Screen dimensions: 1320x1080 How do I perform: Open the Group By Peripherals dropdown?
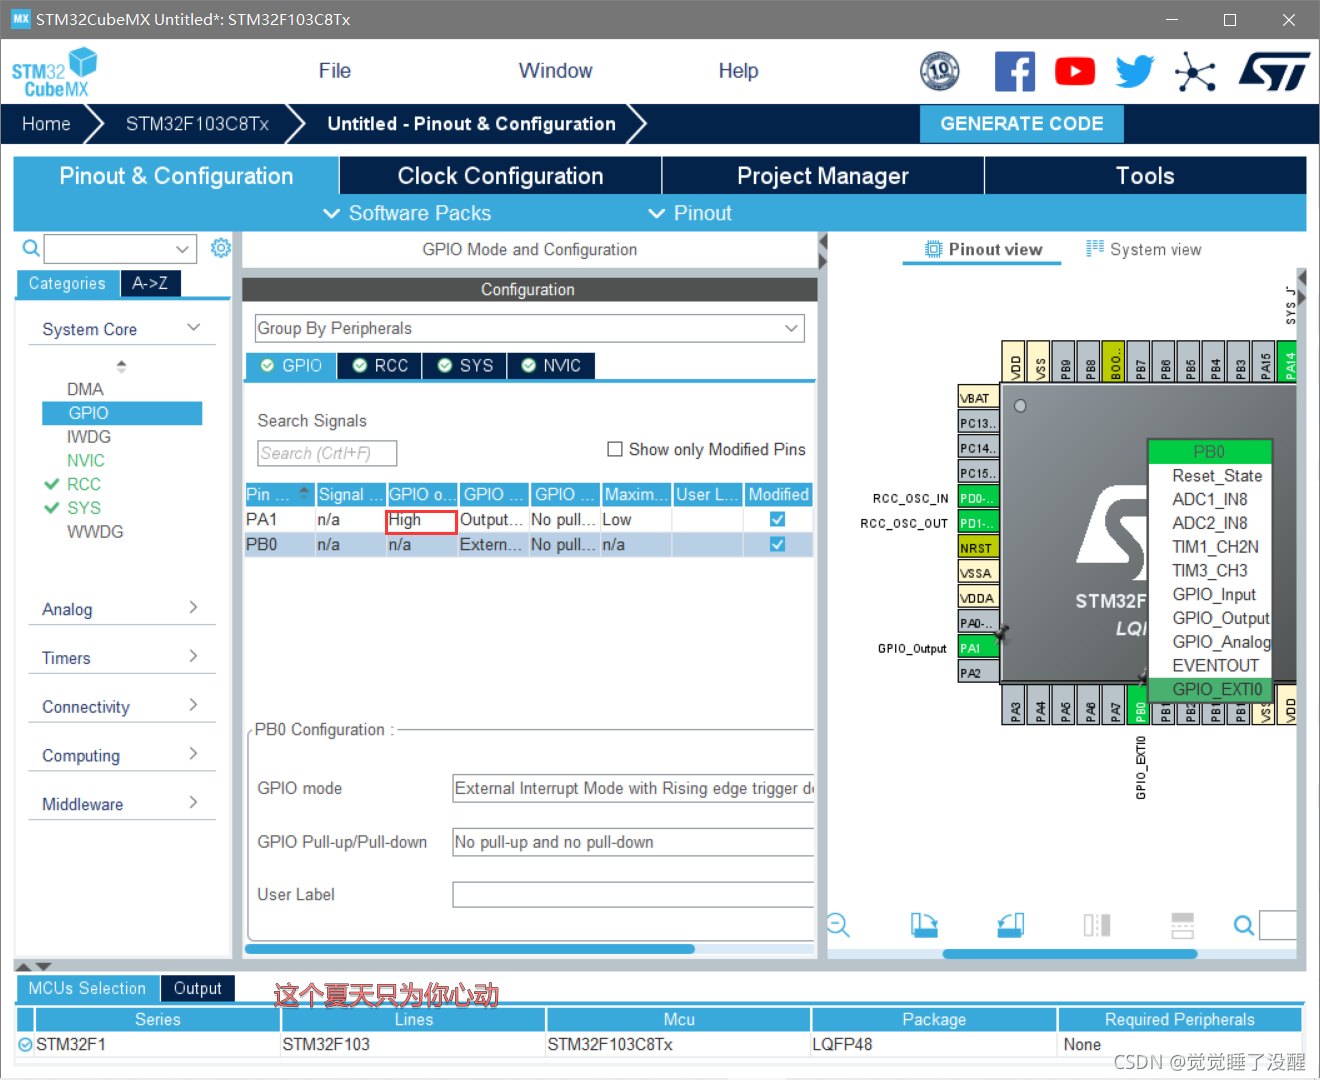[530, 328]
